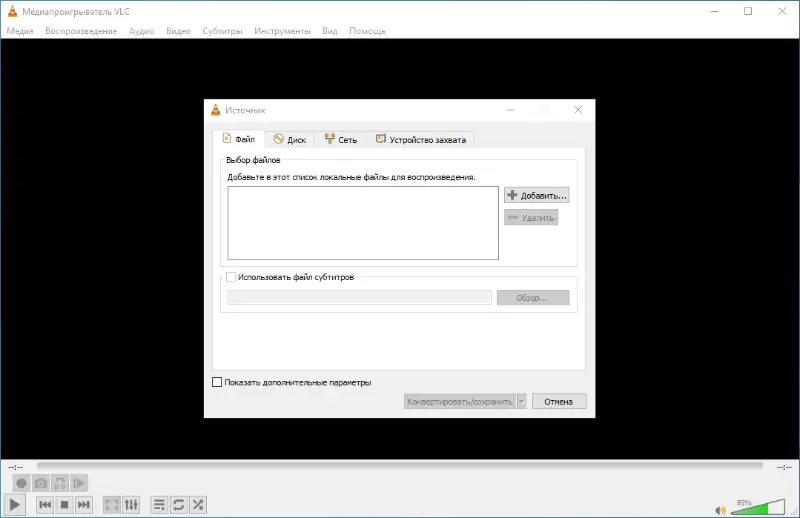Click the previous track button

tap(45, 505)
